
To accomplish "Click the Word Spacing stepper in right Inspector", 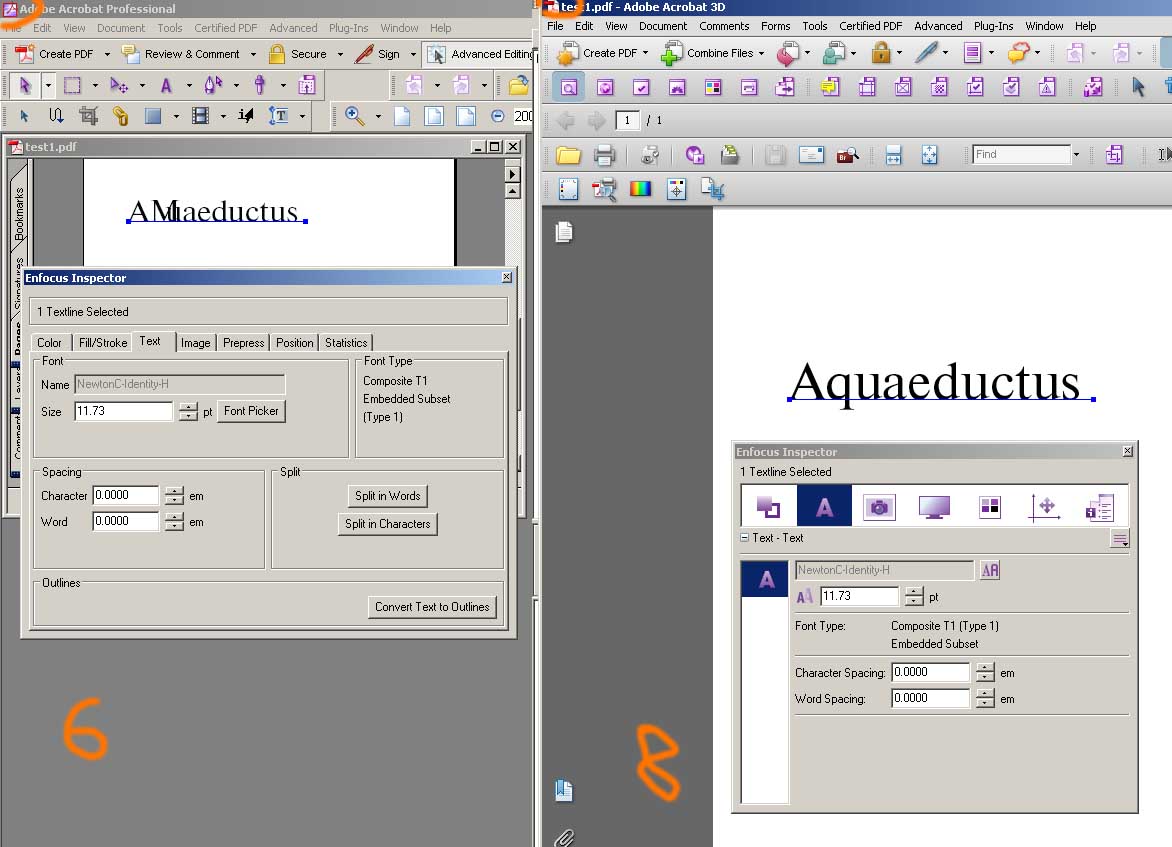I will [985, 698].
